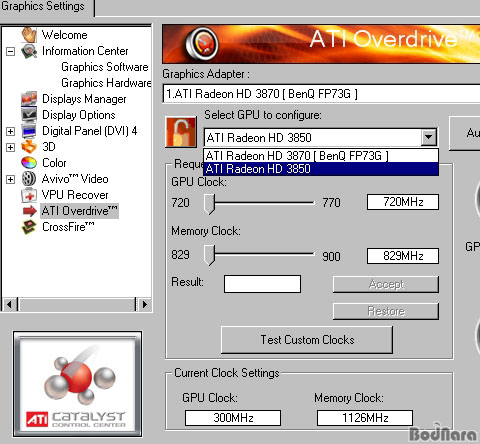Click the tree horizontal scrollbar track

coord(77,304)
